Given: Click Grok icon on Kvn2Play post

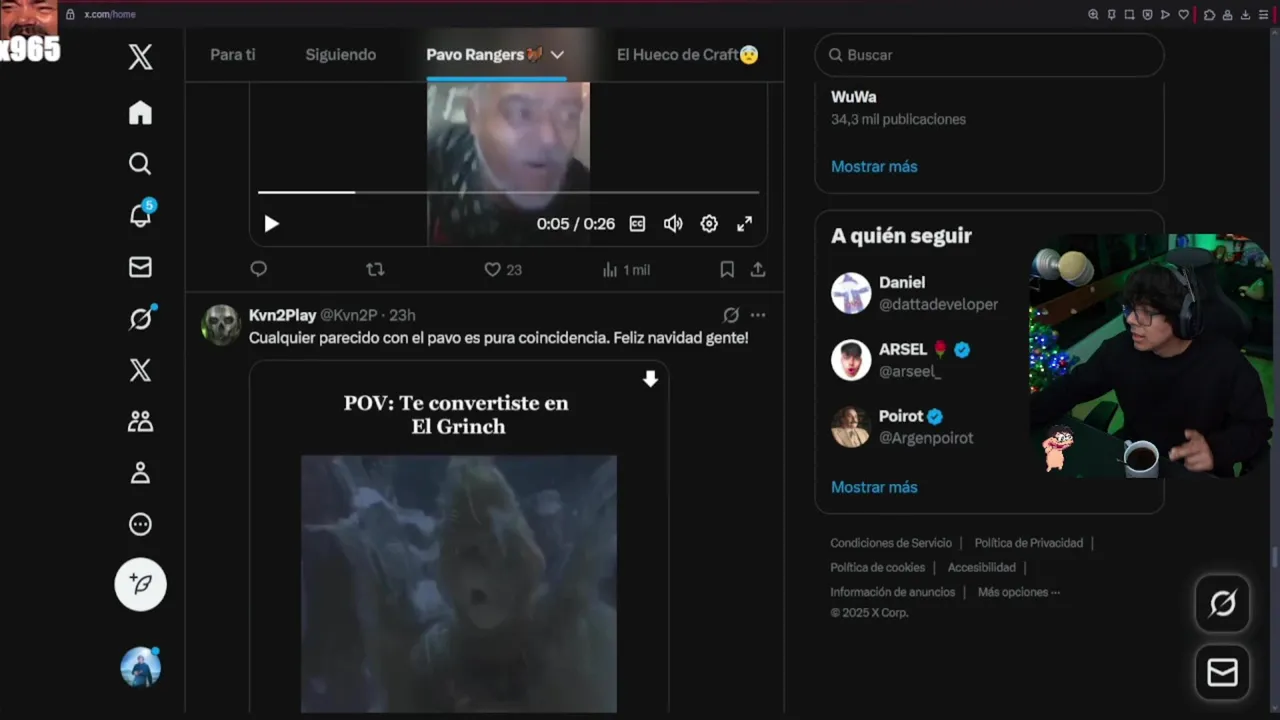Looking at the screenshot, I should pos(731,315).
